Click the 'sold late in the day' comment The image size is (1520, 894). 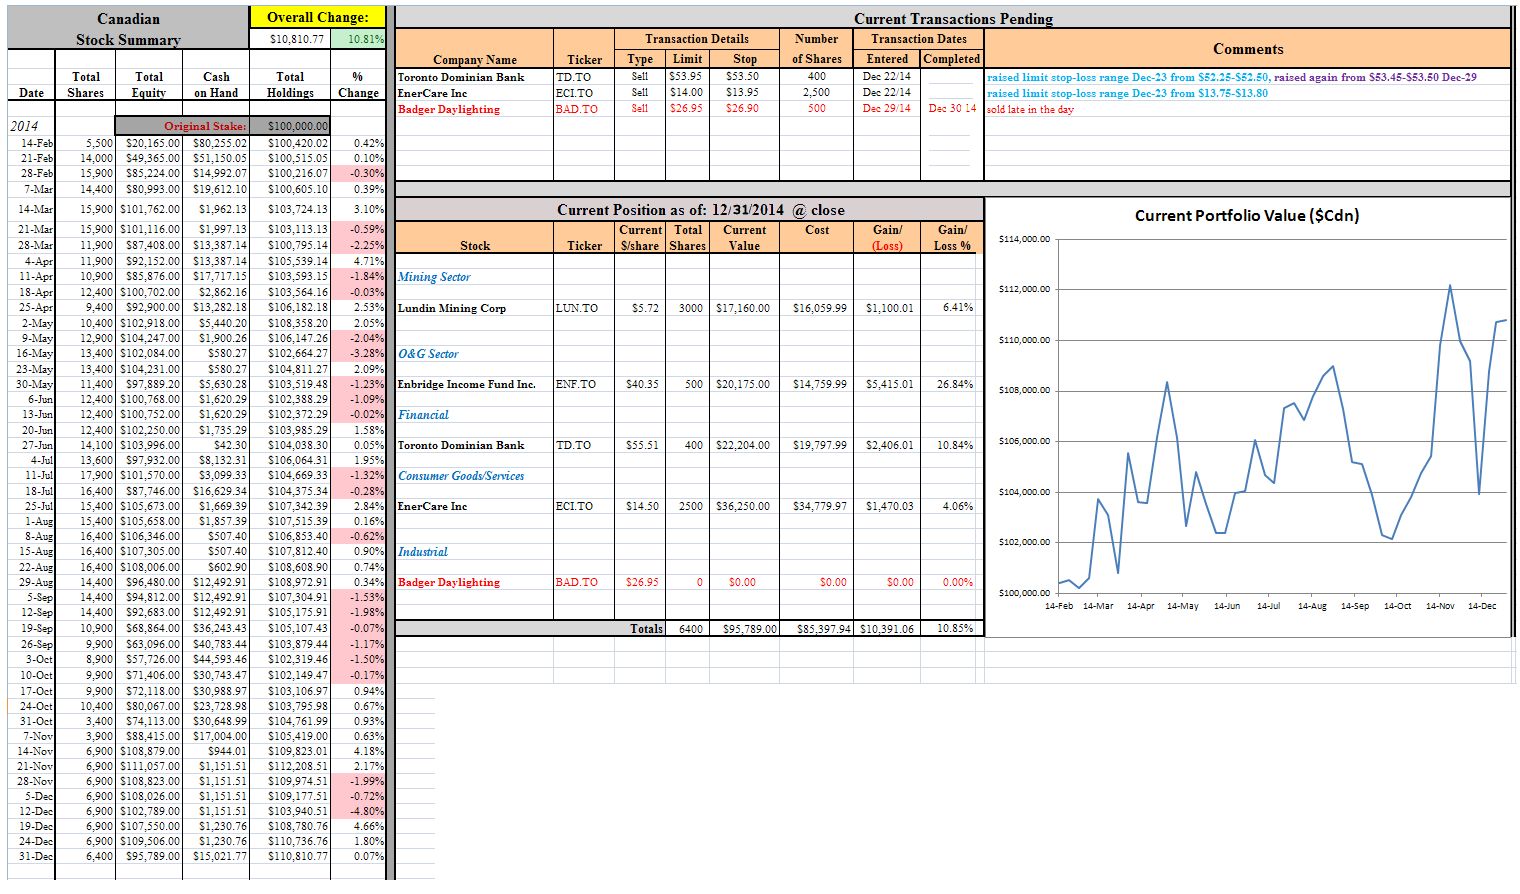click(x=1030, y=109)
